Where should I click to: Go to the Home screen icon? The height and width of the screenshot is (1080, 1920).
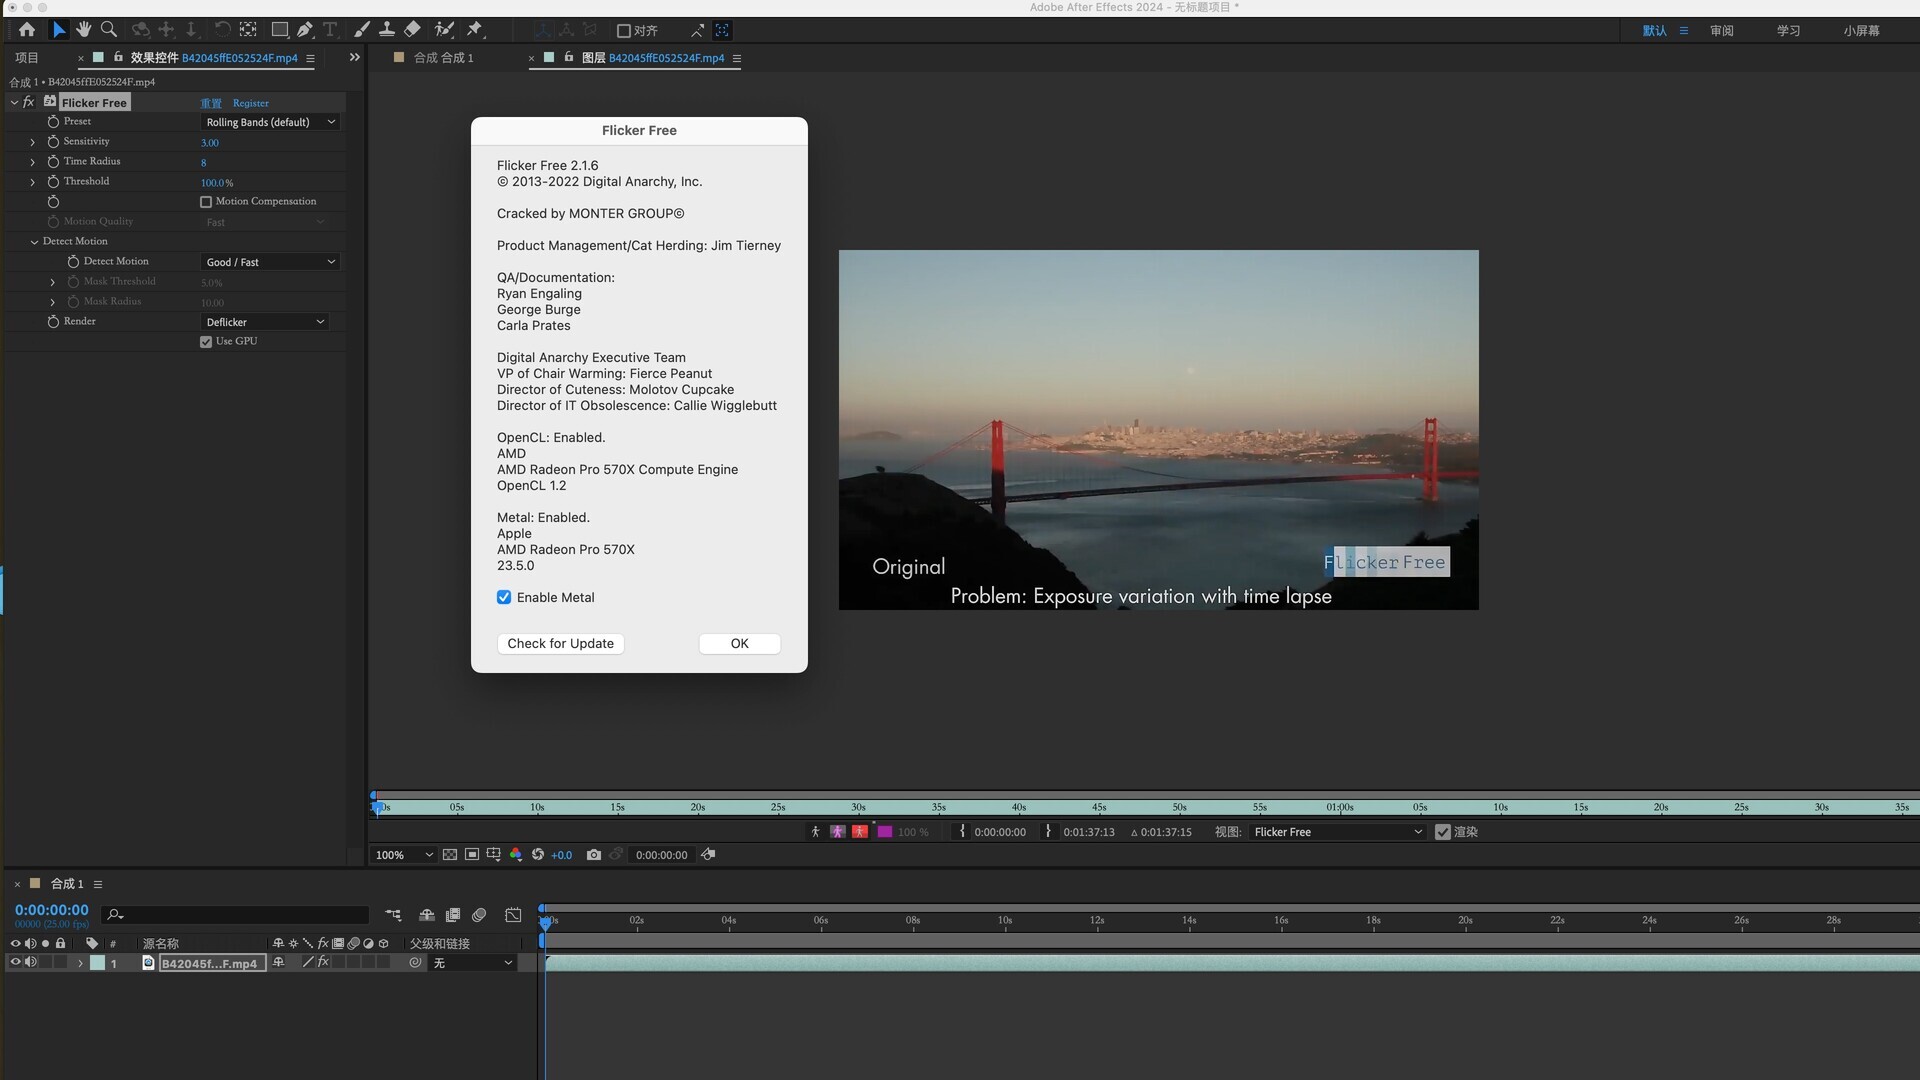pos(27,30)
